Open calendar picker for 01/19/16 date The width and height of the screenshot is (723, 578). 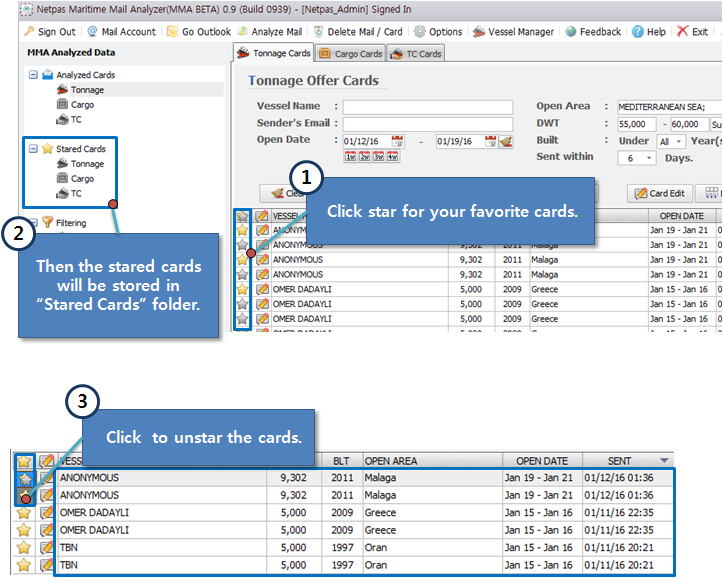[x=491, y=141]
